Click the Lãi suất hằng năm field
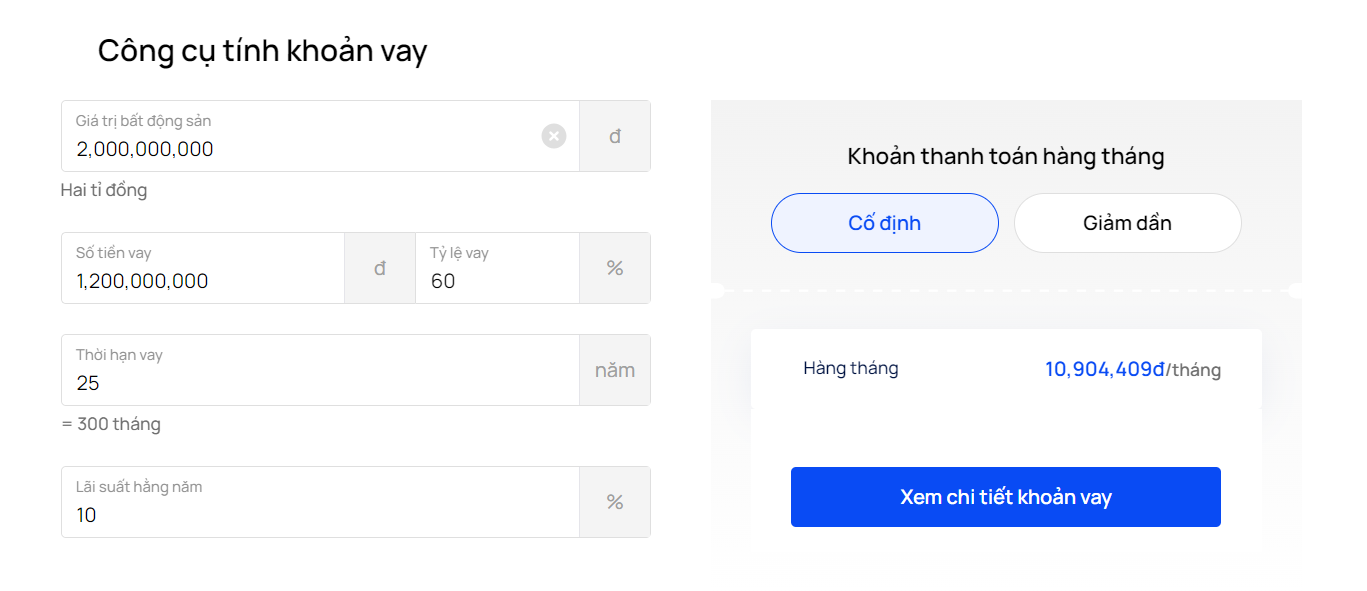 tap(320, 502)
